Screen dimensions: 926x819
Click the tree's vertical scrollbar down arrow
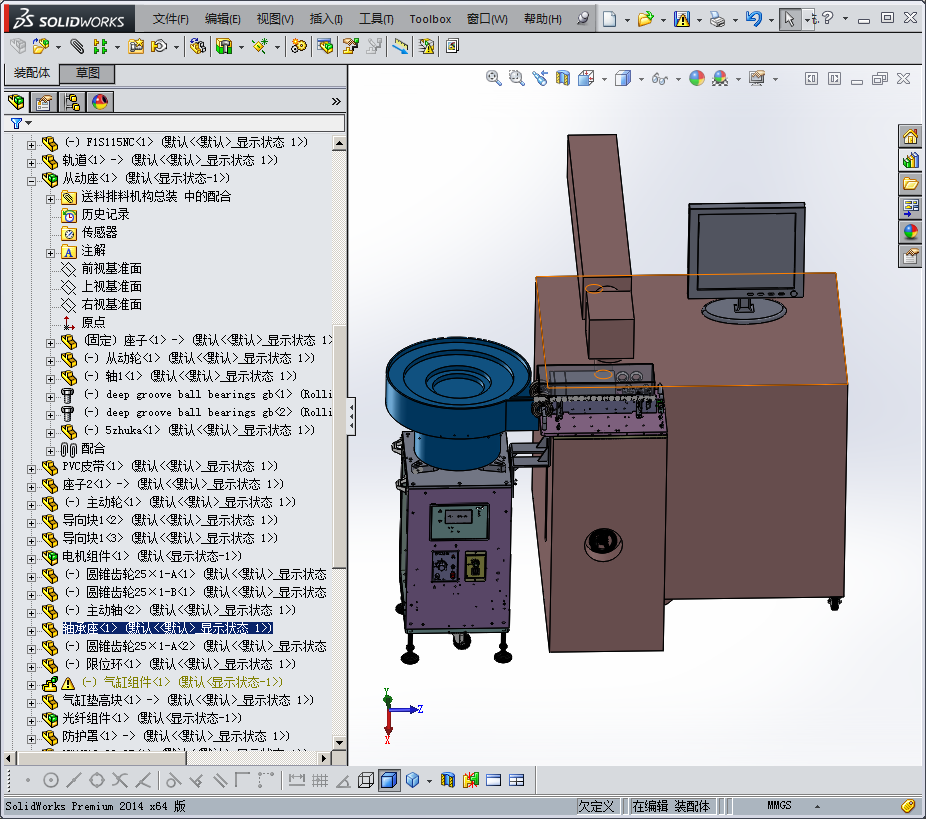pyautogui.click(x=339, y=743)
